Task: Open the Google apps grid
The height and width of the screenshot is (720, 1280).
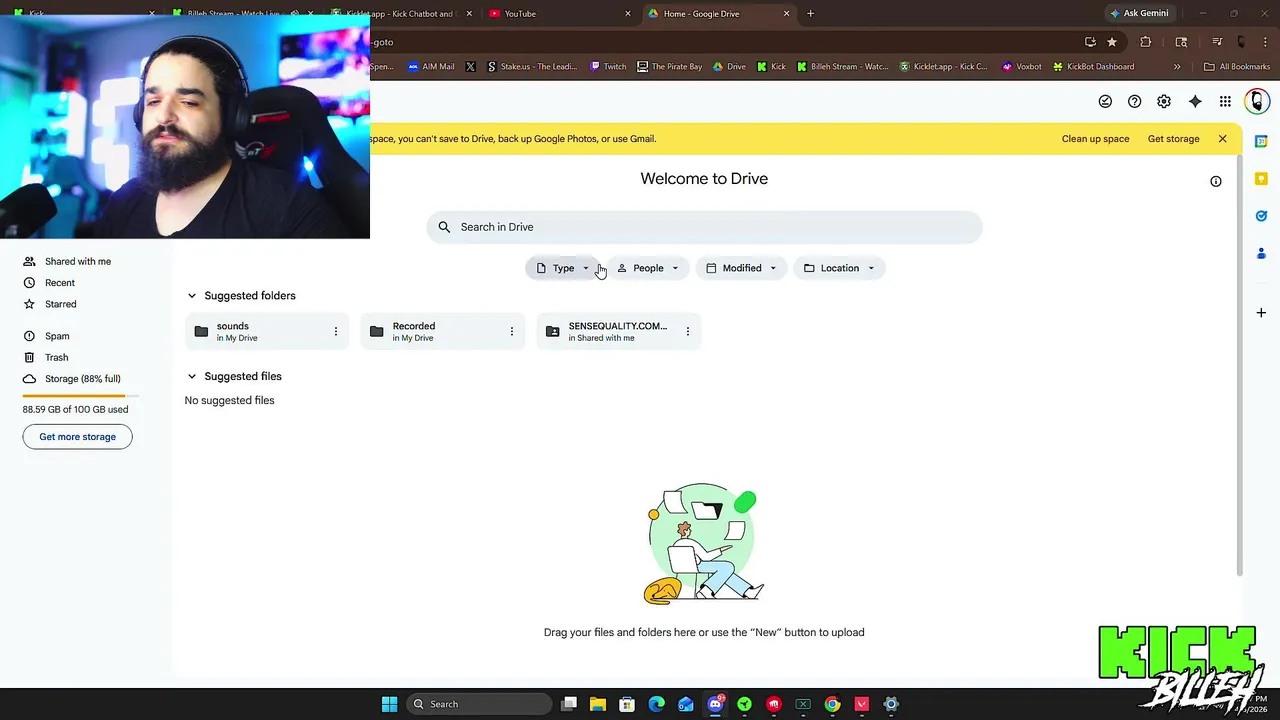Action: [x=1225, y=101]
